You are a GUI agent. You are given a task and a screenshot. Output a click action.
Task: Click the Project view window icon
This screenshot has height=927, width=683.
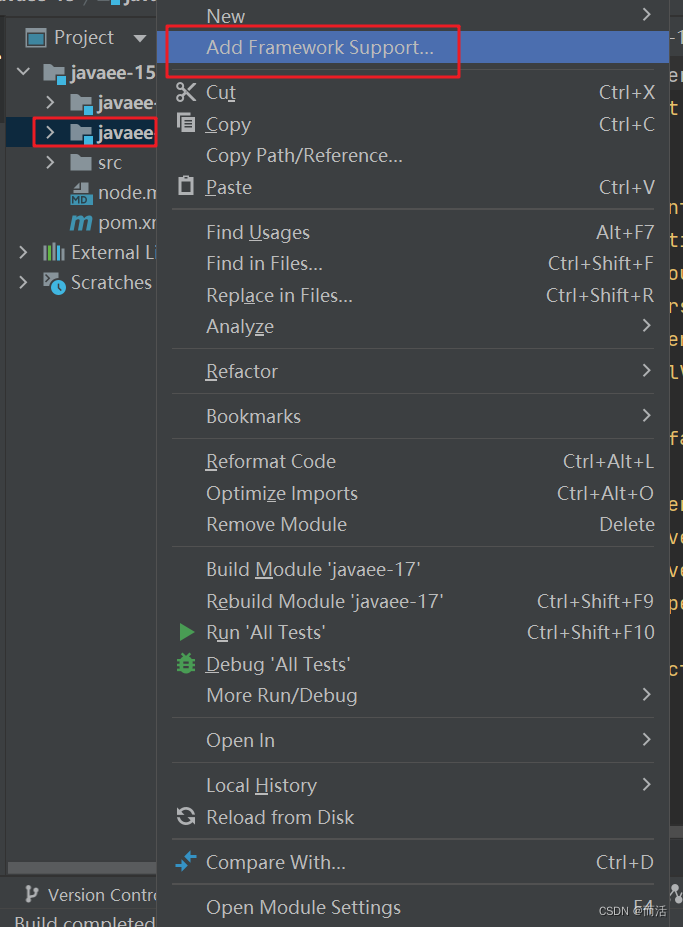36,38
